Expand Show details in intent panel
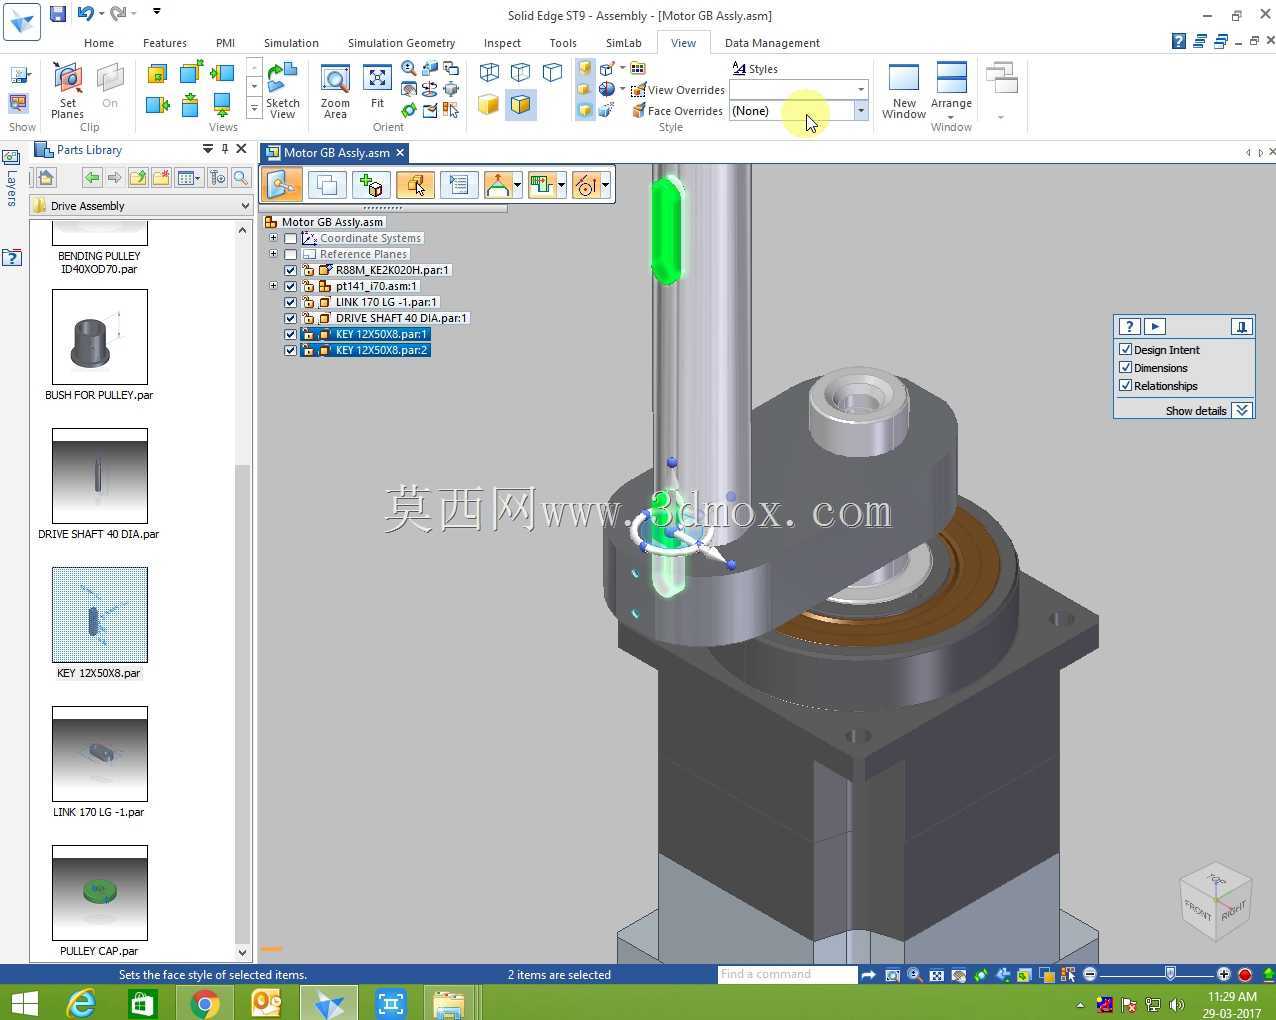 [1242, 411]
